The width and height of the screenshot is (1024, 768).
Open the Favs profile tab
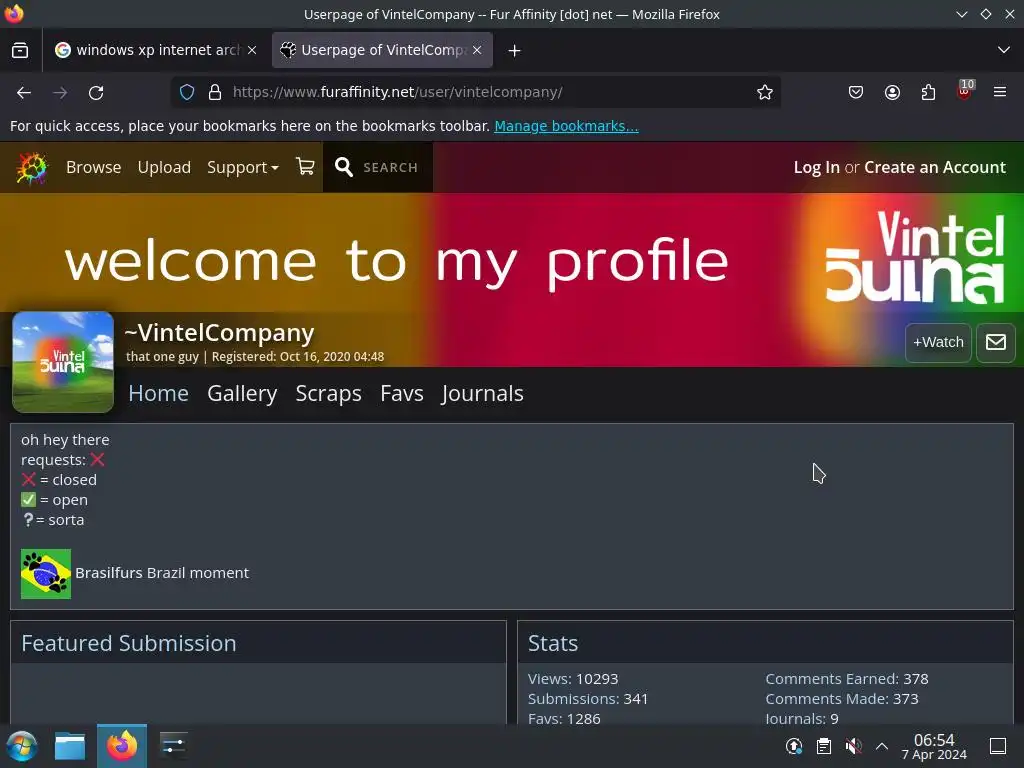[402, 393]
